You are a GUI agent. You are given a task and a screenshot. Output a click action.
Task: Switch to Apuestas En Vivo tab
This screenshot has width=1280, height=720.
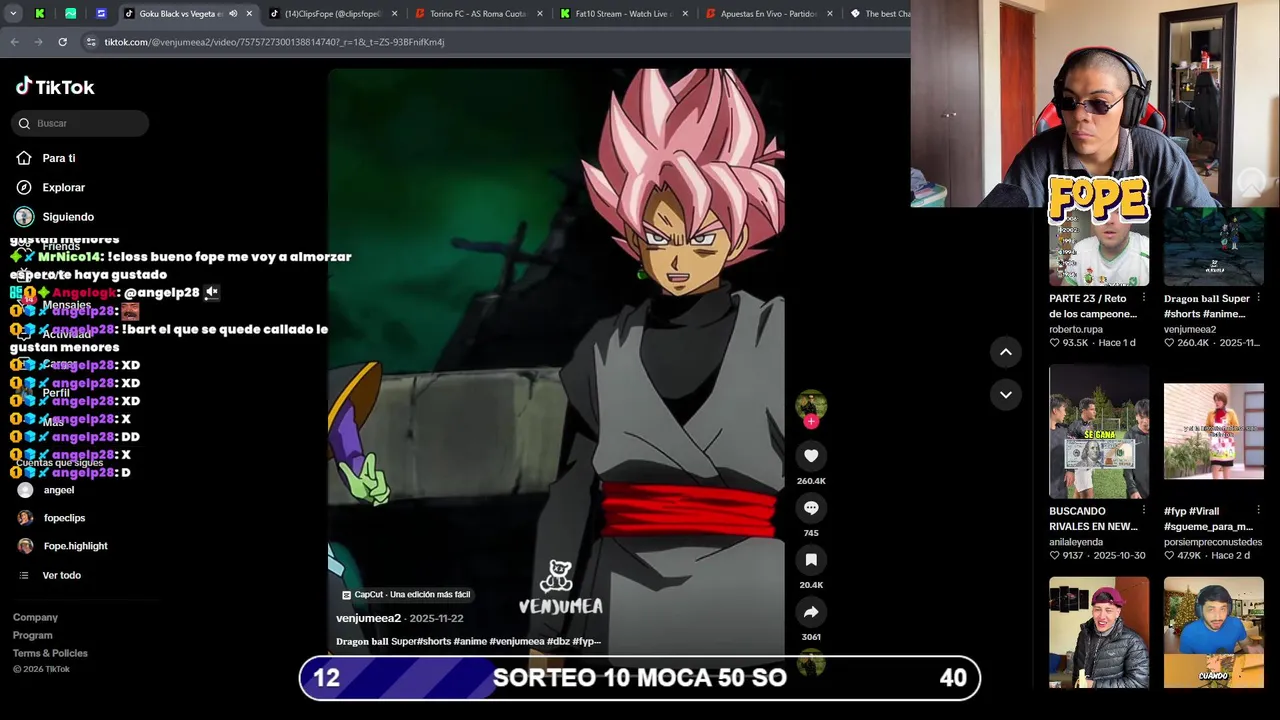(768, 14)
